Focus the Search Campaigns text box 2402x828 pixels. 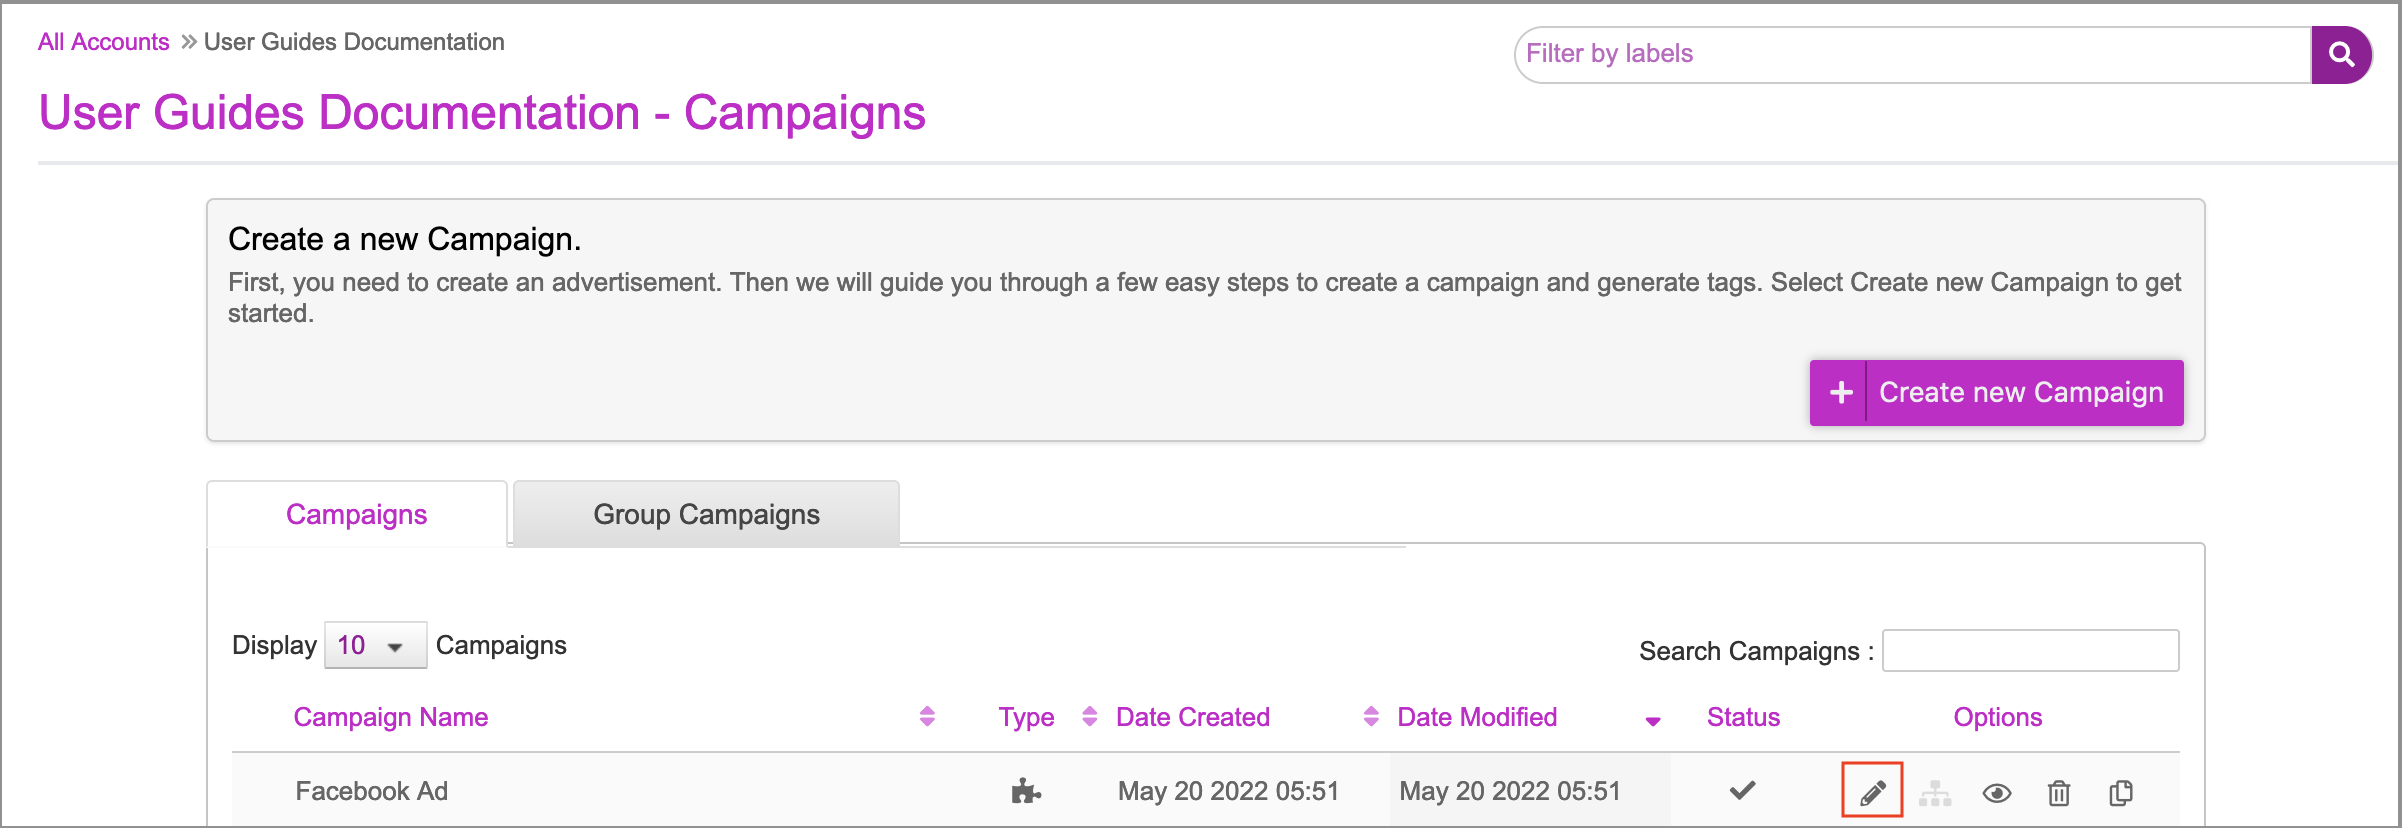click(x=2030, y=651)
